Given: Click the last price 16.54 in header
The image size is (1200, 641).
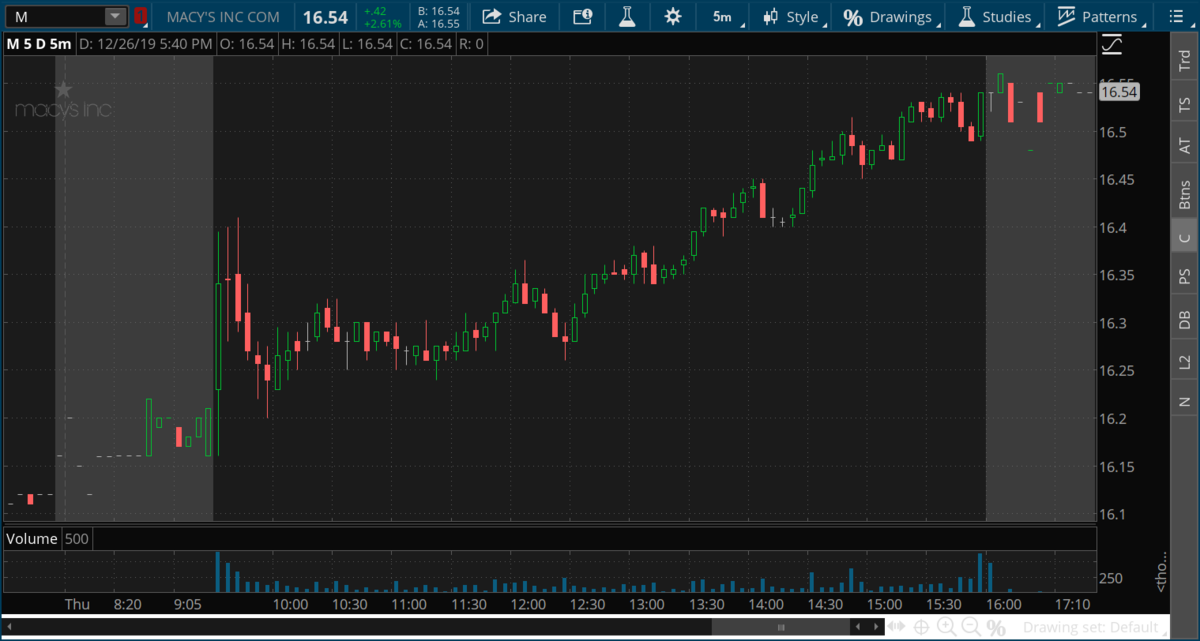Looking at the screenshot, I should [x=324, y=17].
